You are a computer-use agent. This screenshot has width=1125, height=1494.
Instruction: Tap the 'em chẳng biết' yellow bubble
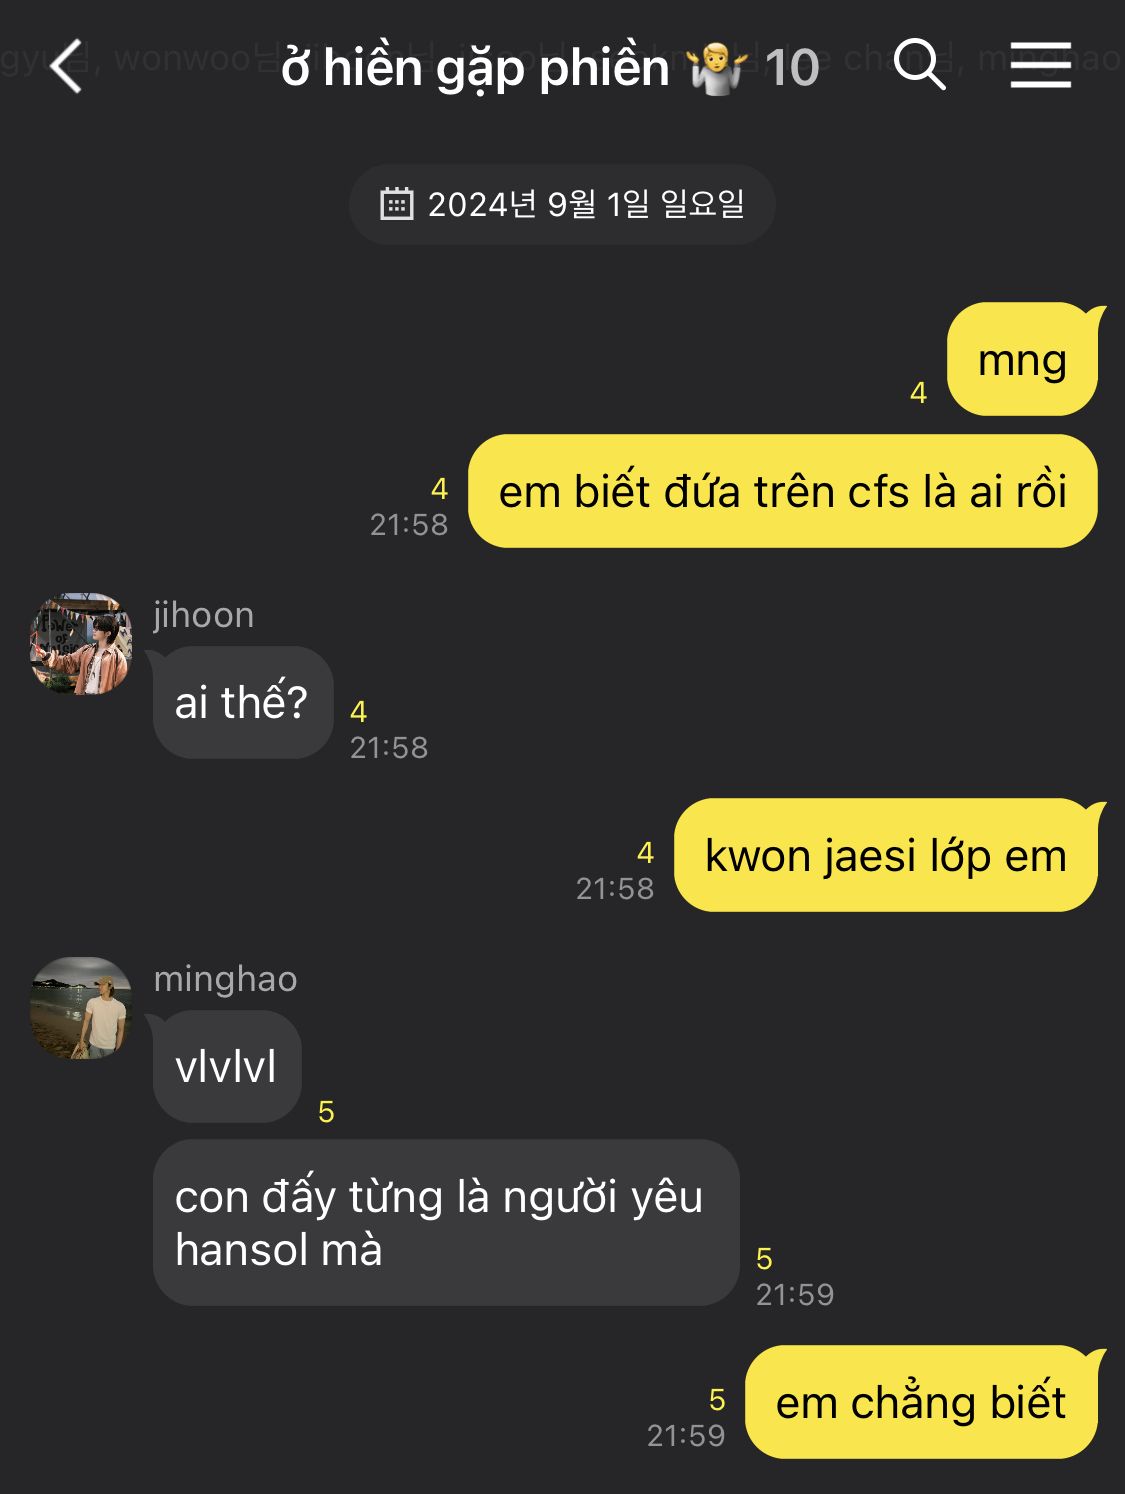click(x=921, y=1402)
